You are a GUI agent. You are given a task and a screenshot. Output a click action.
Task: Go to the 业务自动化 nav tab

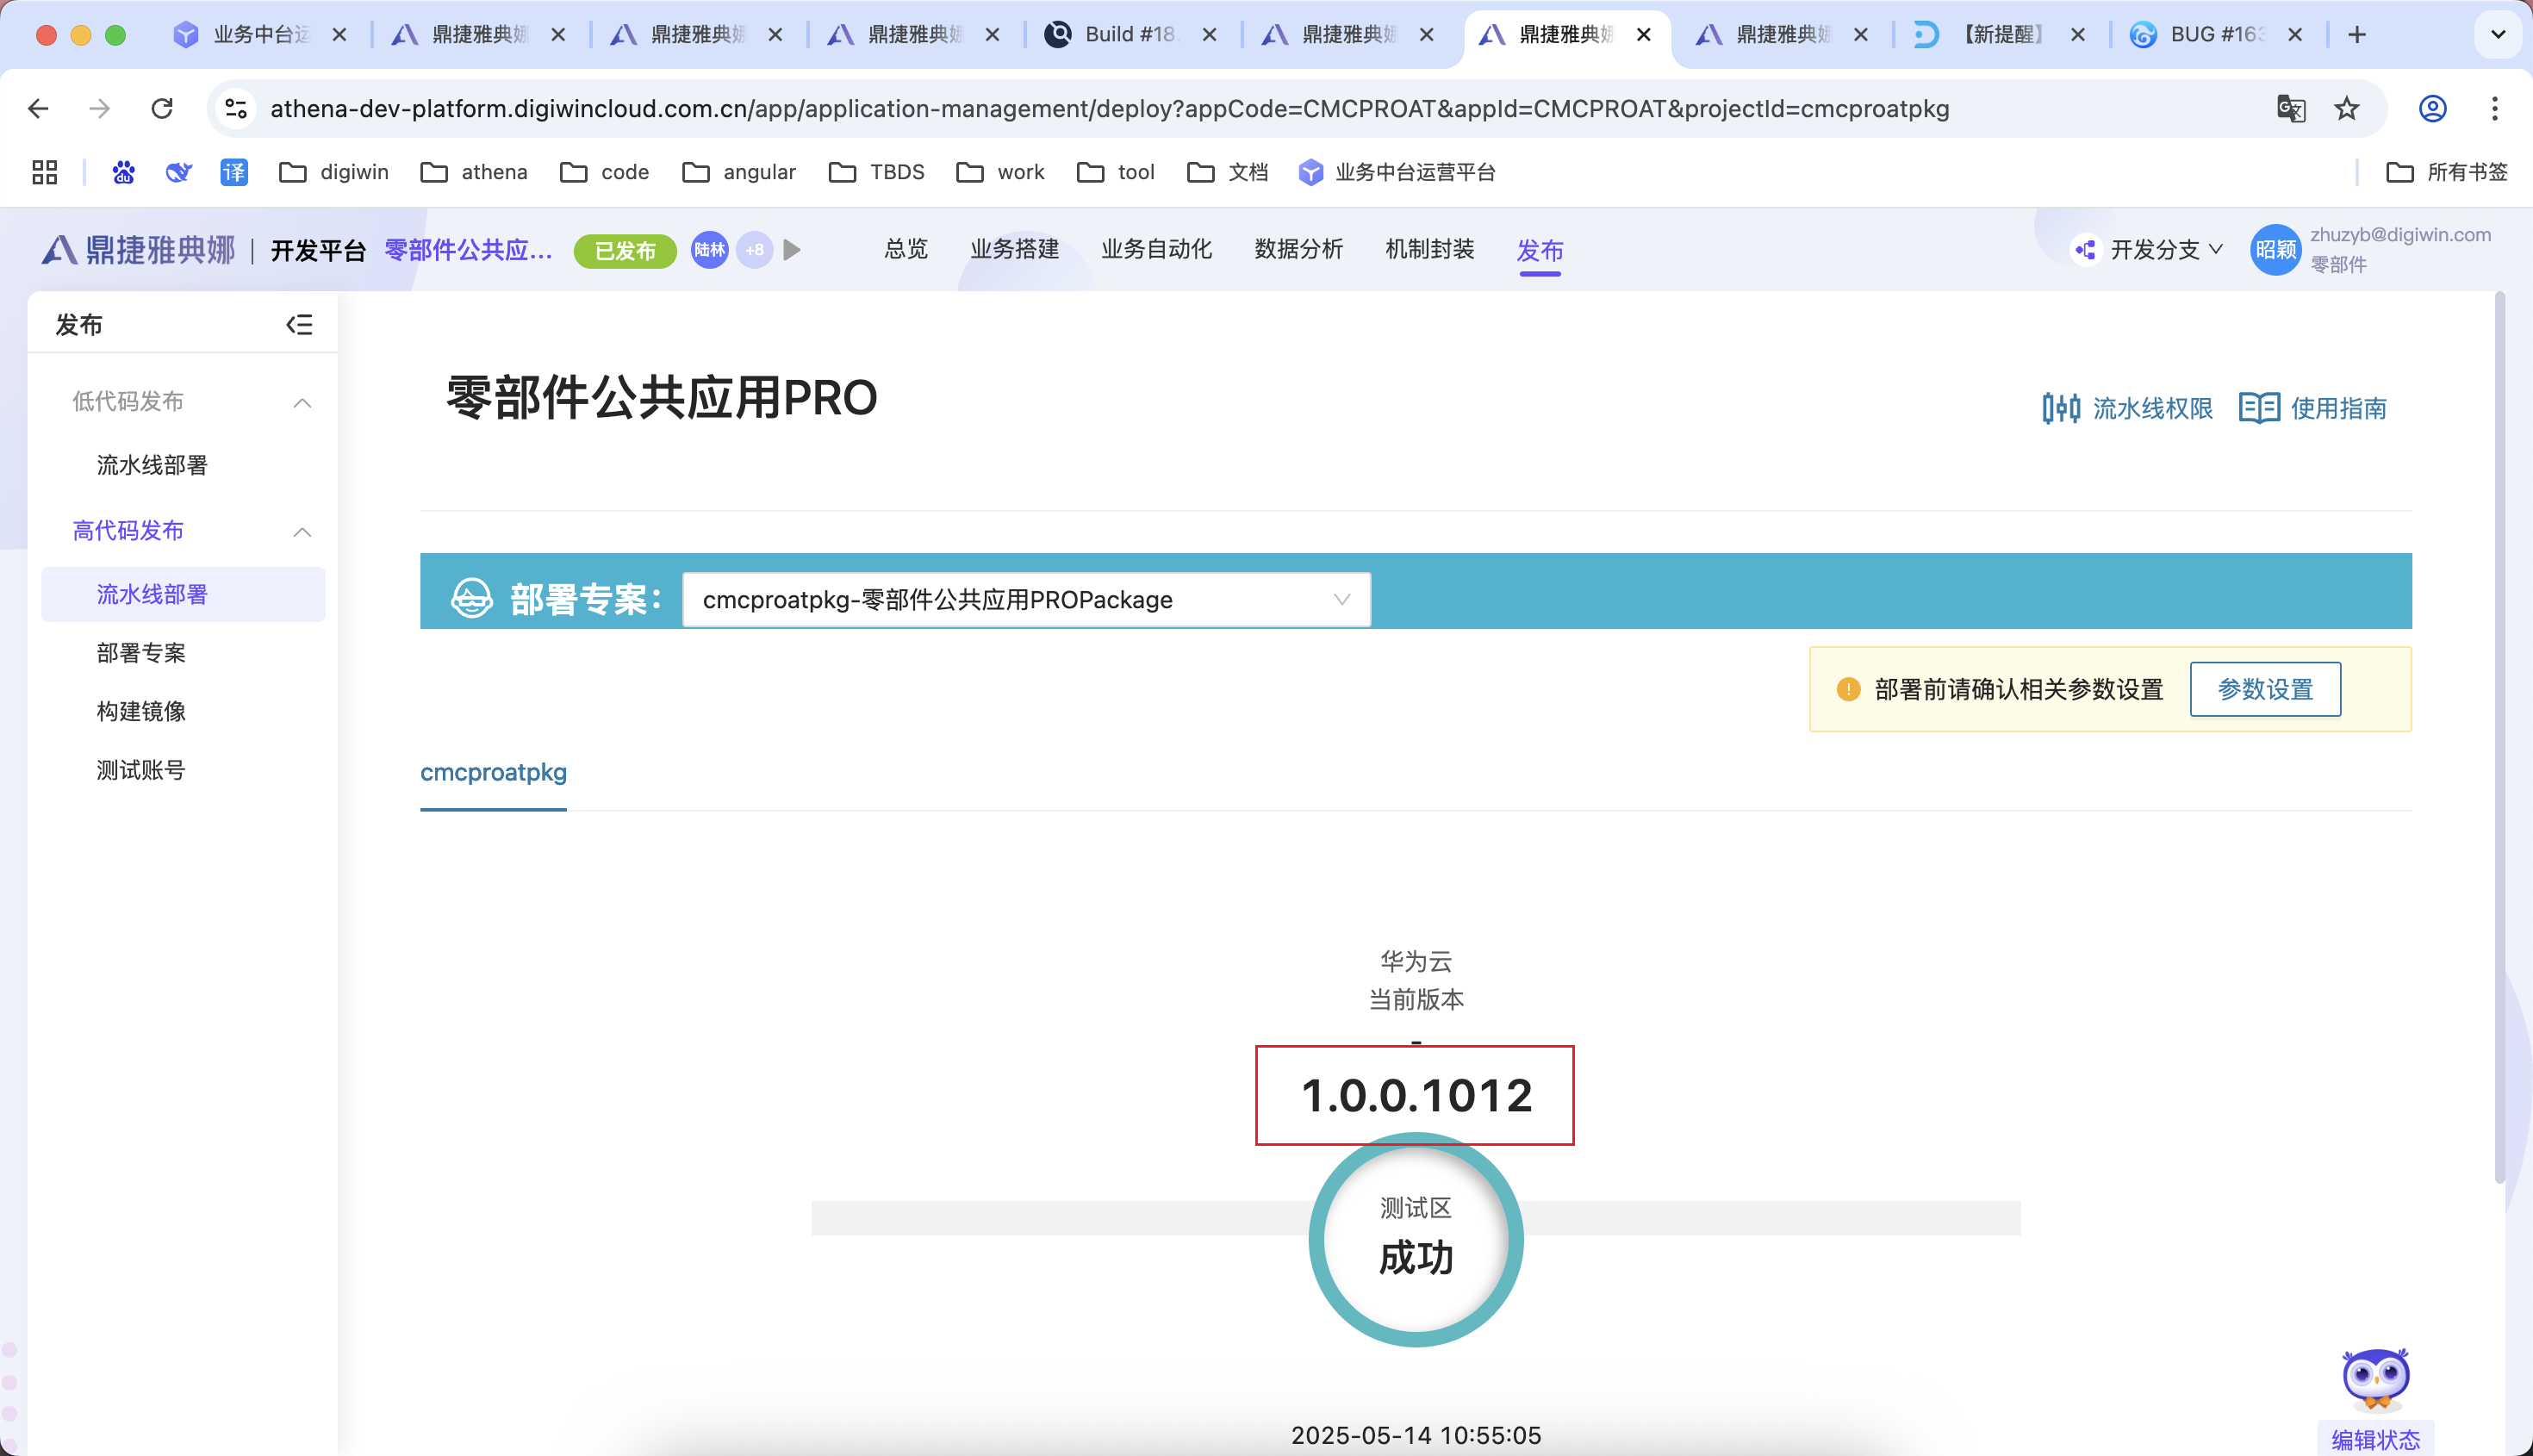pyautogui.click(x=1157, y=249)
